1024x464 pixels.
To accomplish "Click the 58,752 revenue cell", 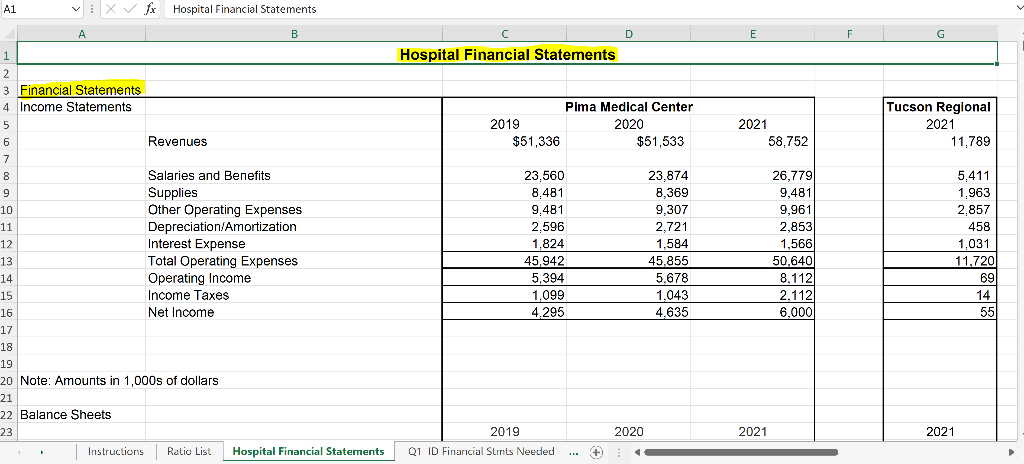I will tap(752, 141).
